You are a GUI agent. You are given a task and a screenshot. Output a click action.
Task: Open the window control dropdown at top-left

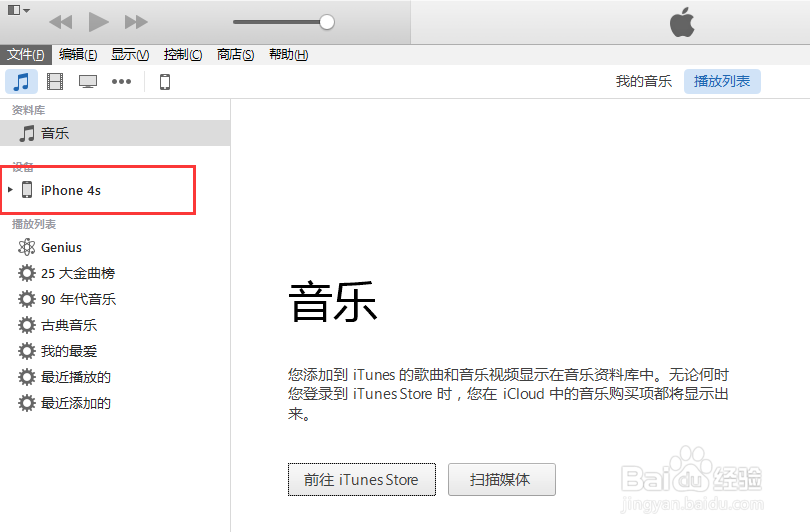pyautogui.click(x=19, y=10)
